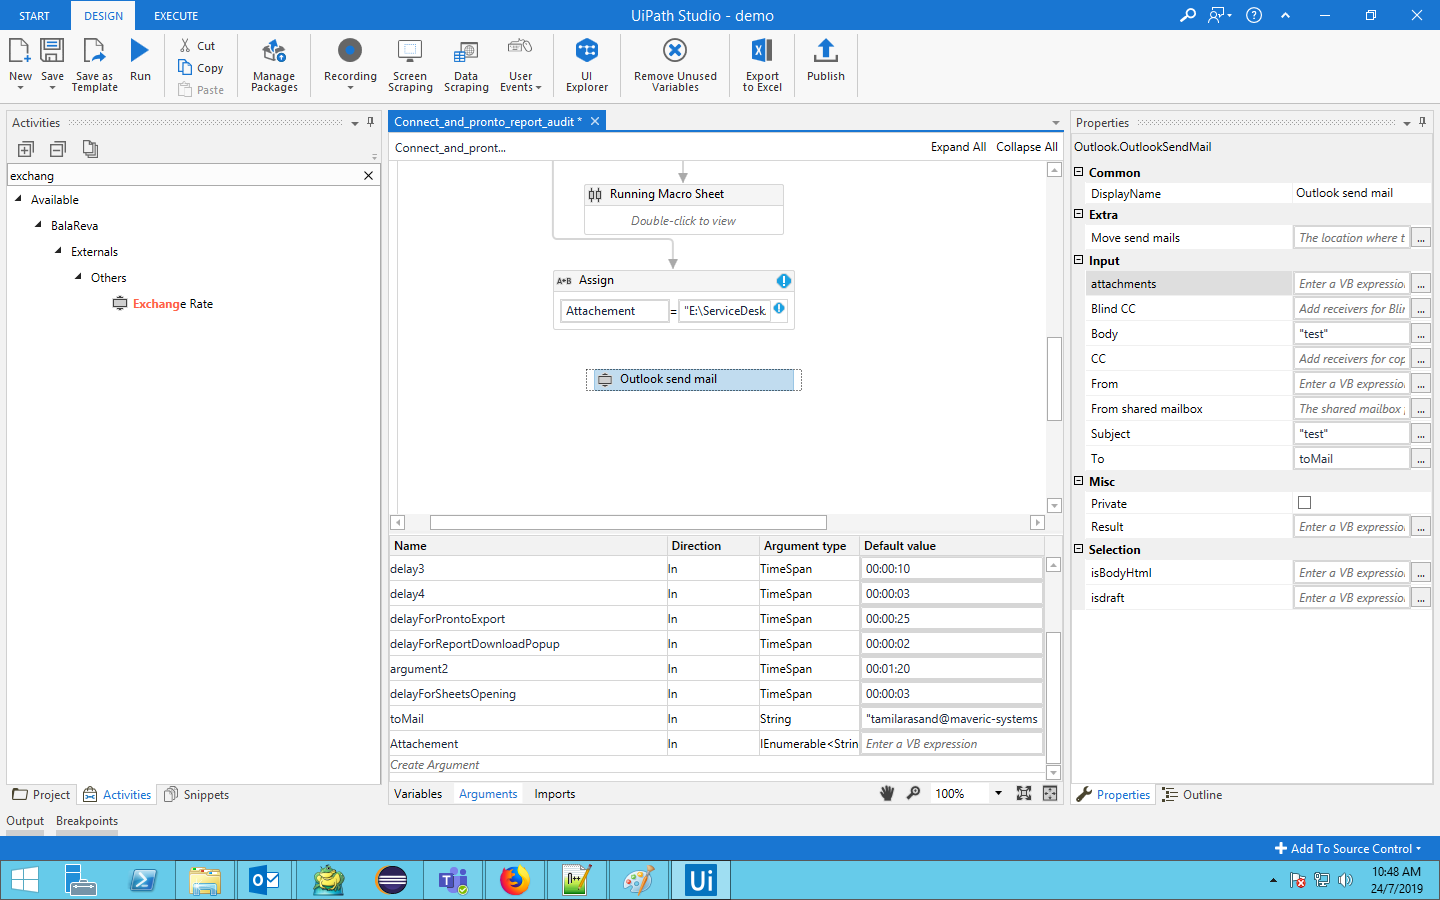
Task: Start Data Scraping wizard
Action: (x=466, y=64)
